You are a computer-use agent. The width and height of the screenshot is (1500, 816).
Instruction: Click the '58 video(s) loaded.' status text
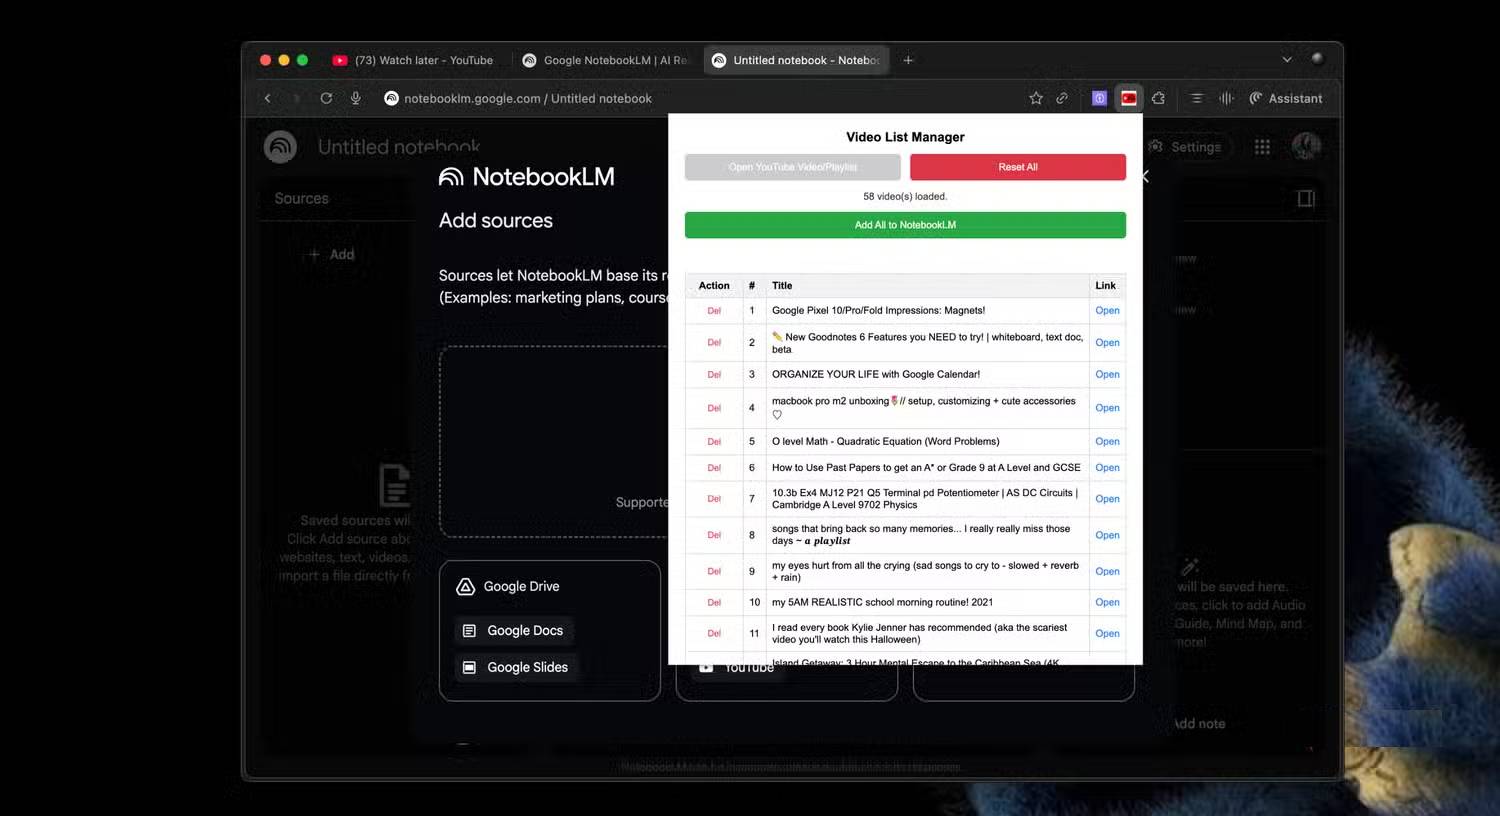tap(905, 197)
